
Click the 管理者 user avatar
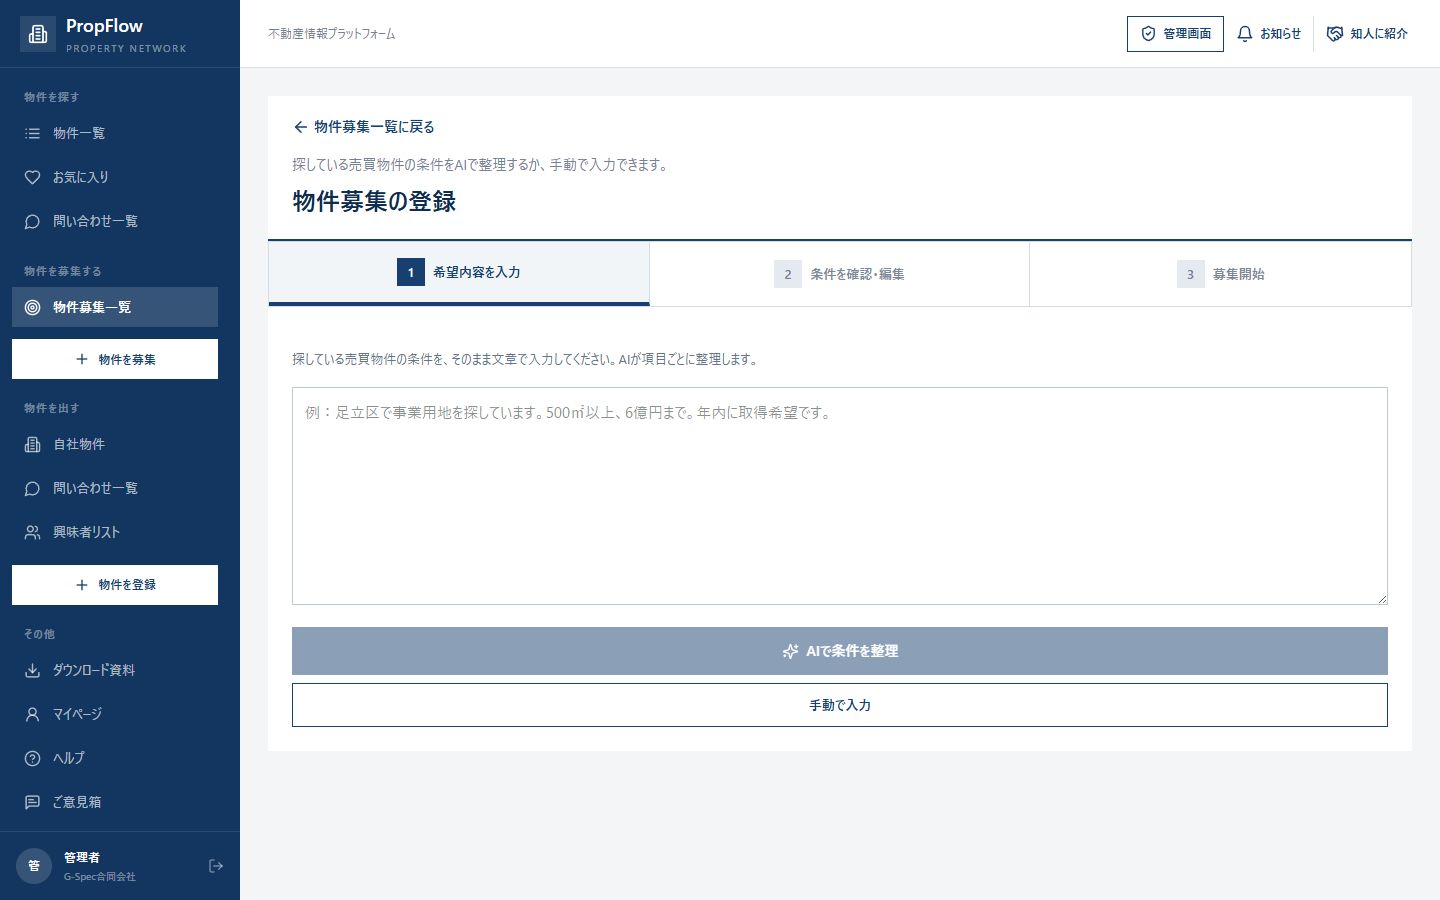pos(34,866)
